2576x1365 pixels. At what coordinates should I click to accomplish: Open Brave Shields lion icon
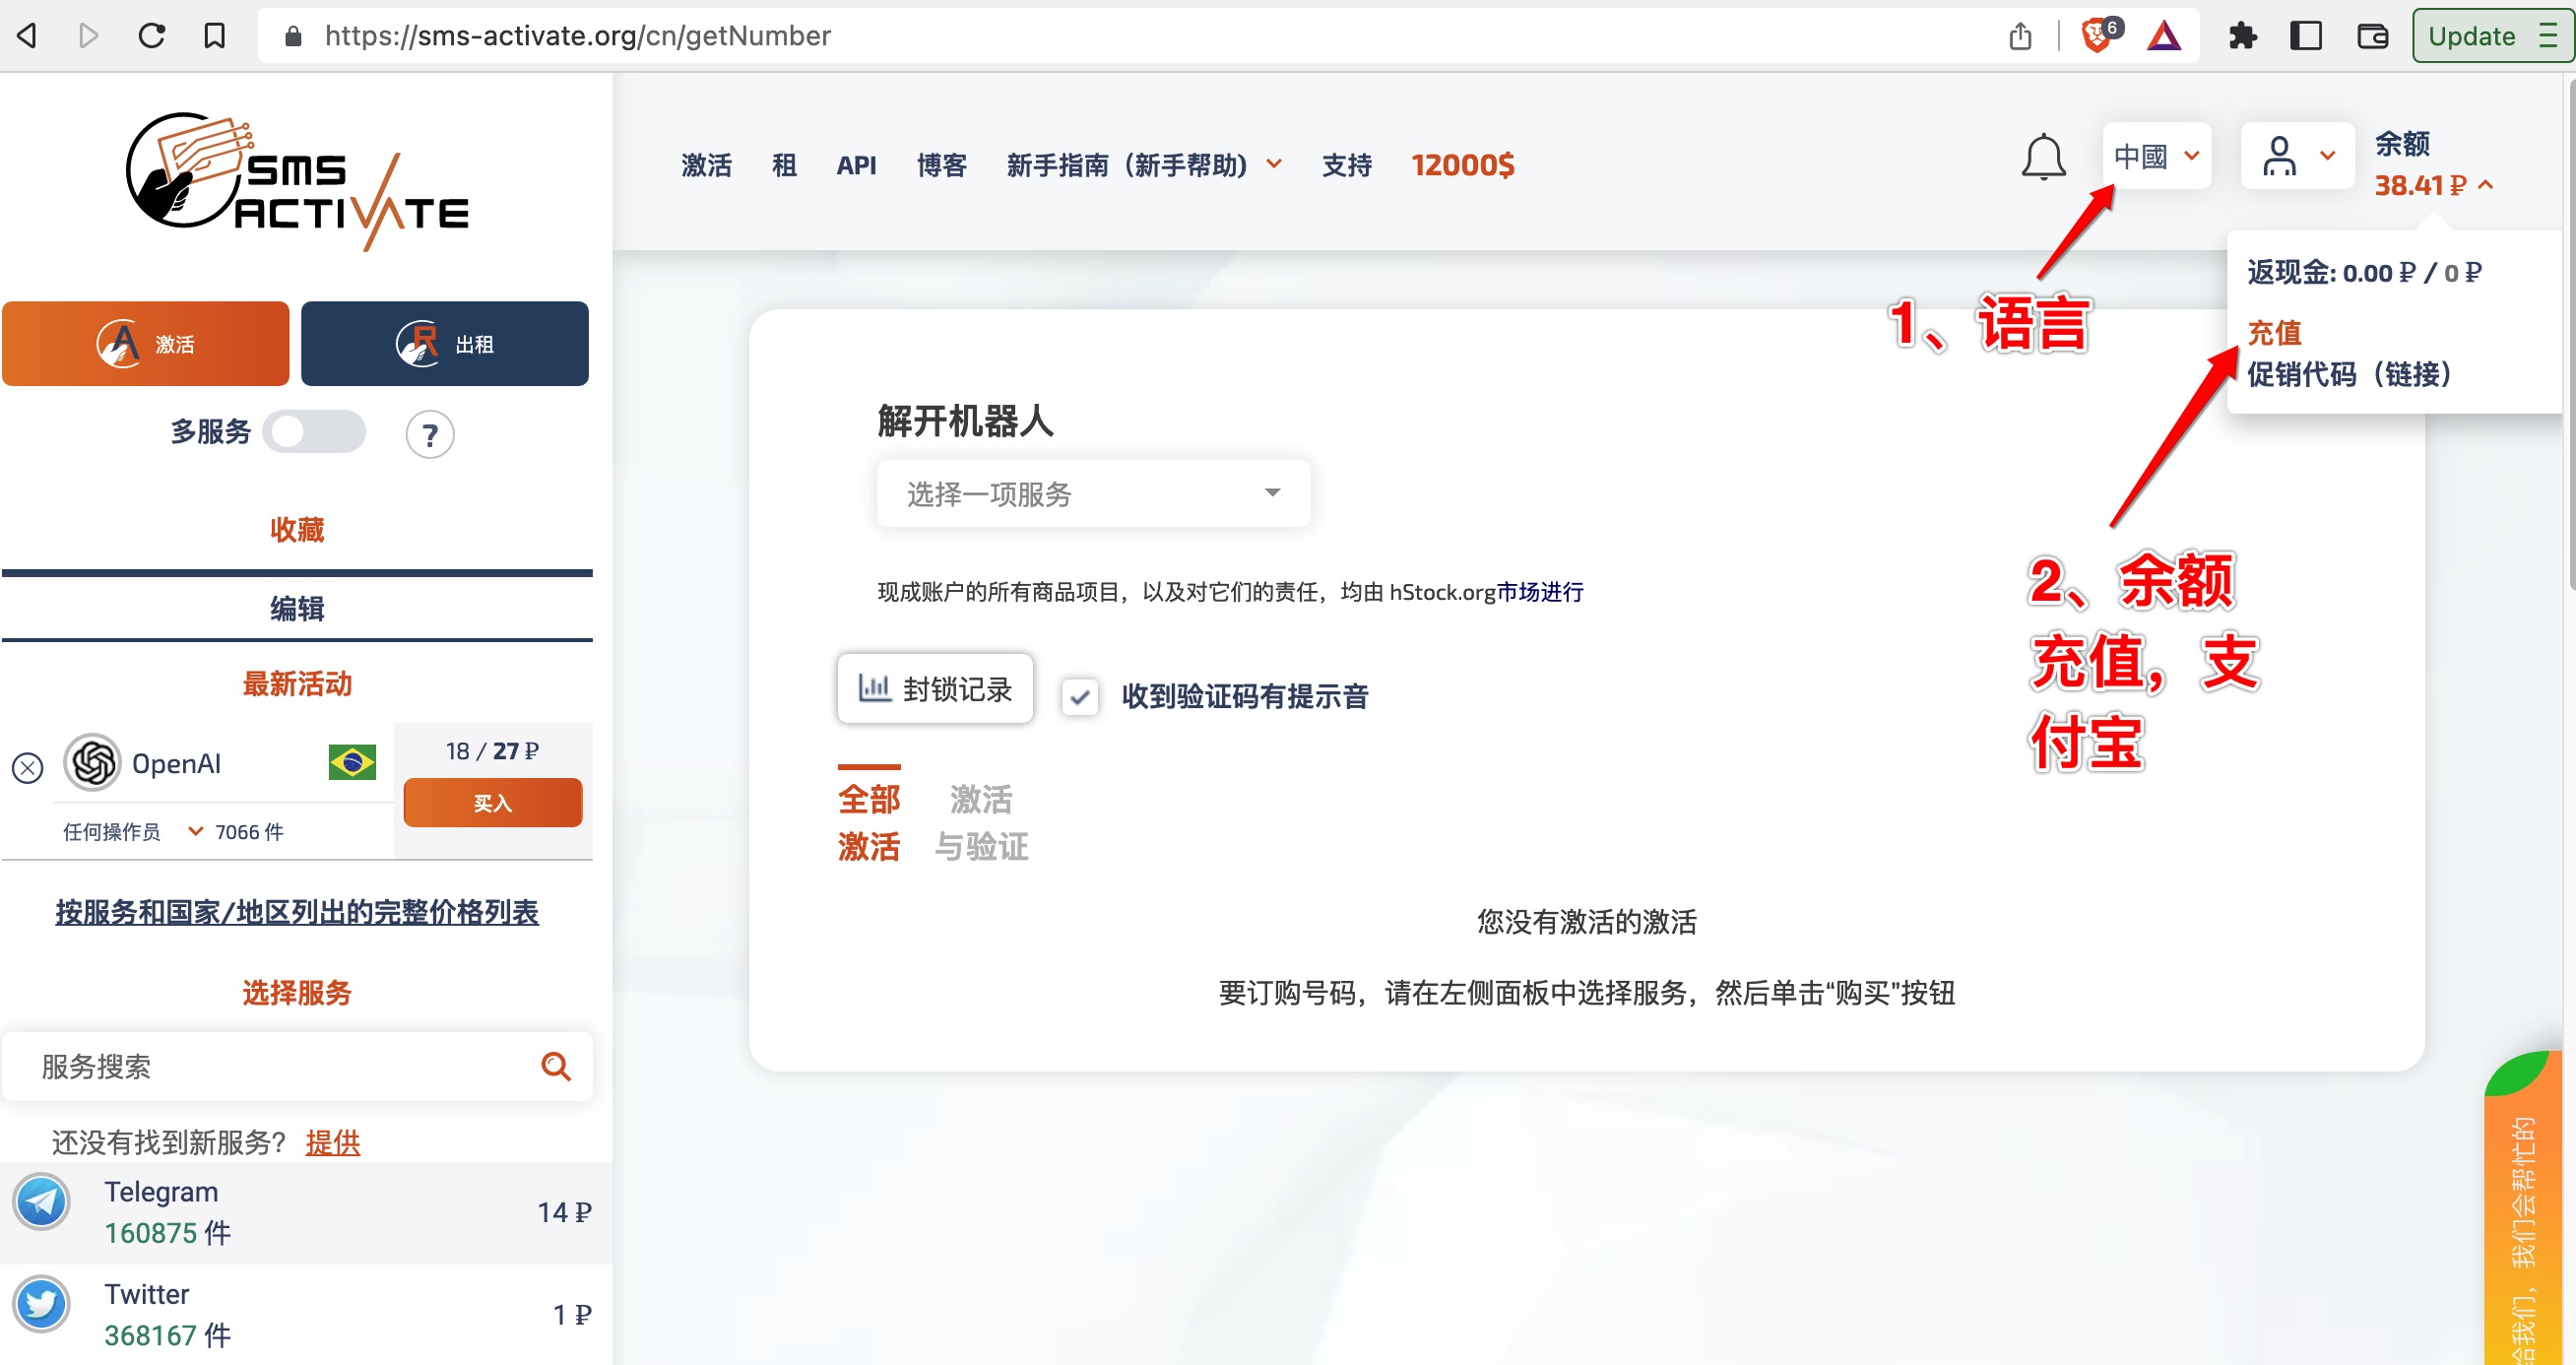pos(2099,36)
